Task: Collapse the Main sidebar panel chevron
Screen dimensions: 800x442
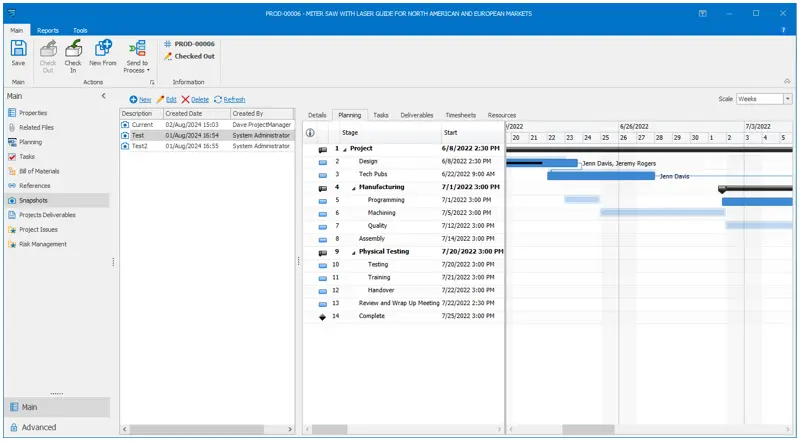Action: (x=104, y=96)
